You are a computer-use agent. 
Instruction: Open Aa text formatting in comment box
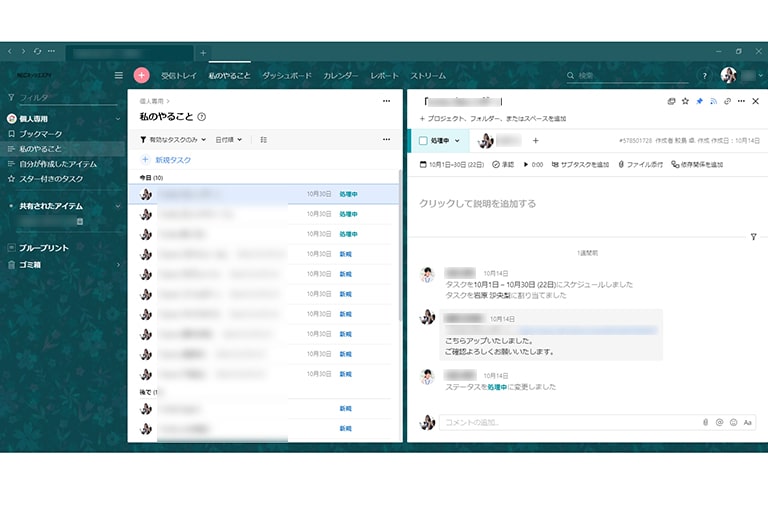click(x=747, y=422)
